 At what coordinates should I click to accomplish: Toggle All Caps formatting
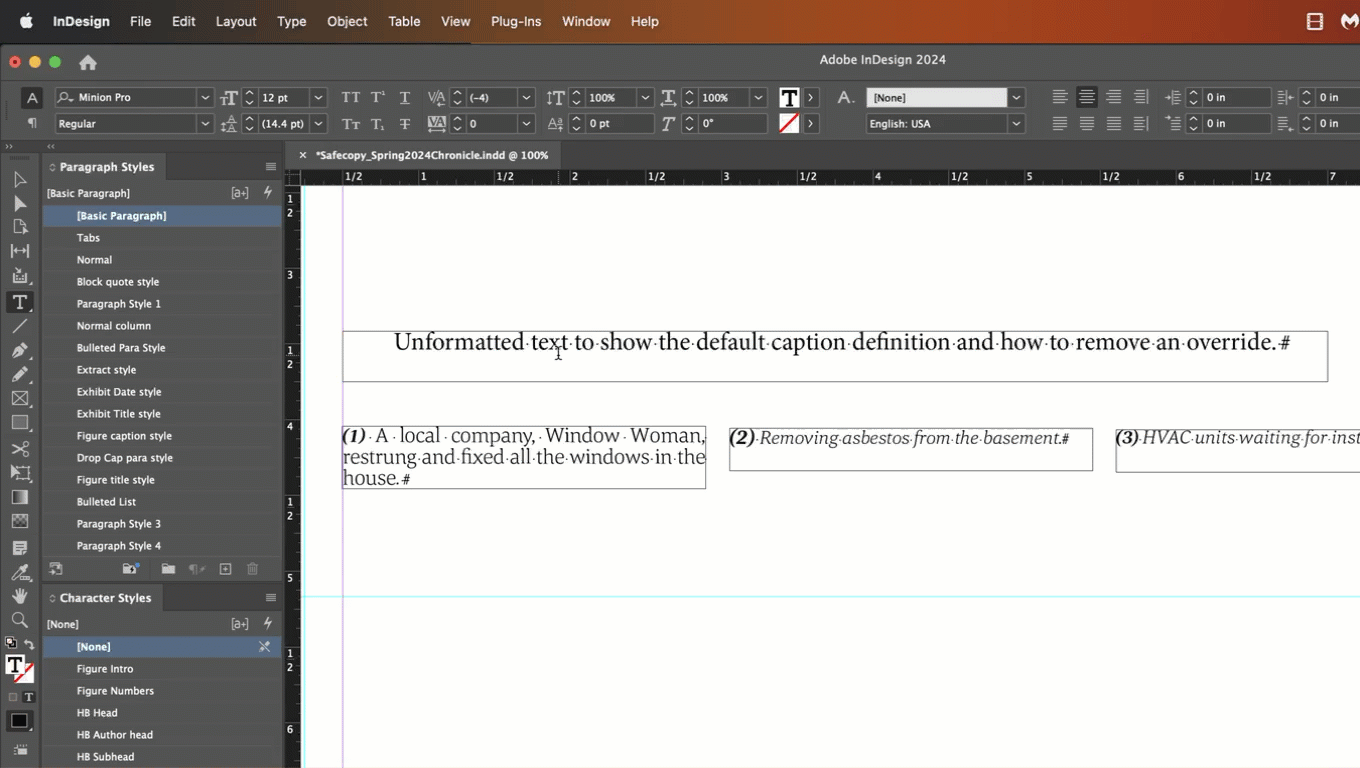tap(350, 98)
